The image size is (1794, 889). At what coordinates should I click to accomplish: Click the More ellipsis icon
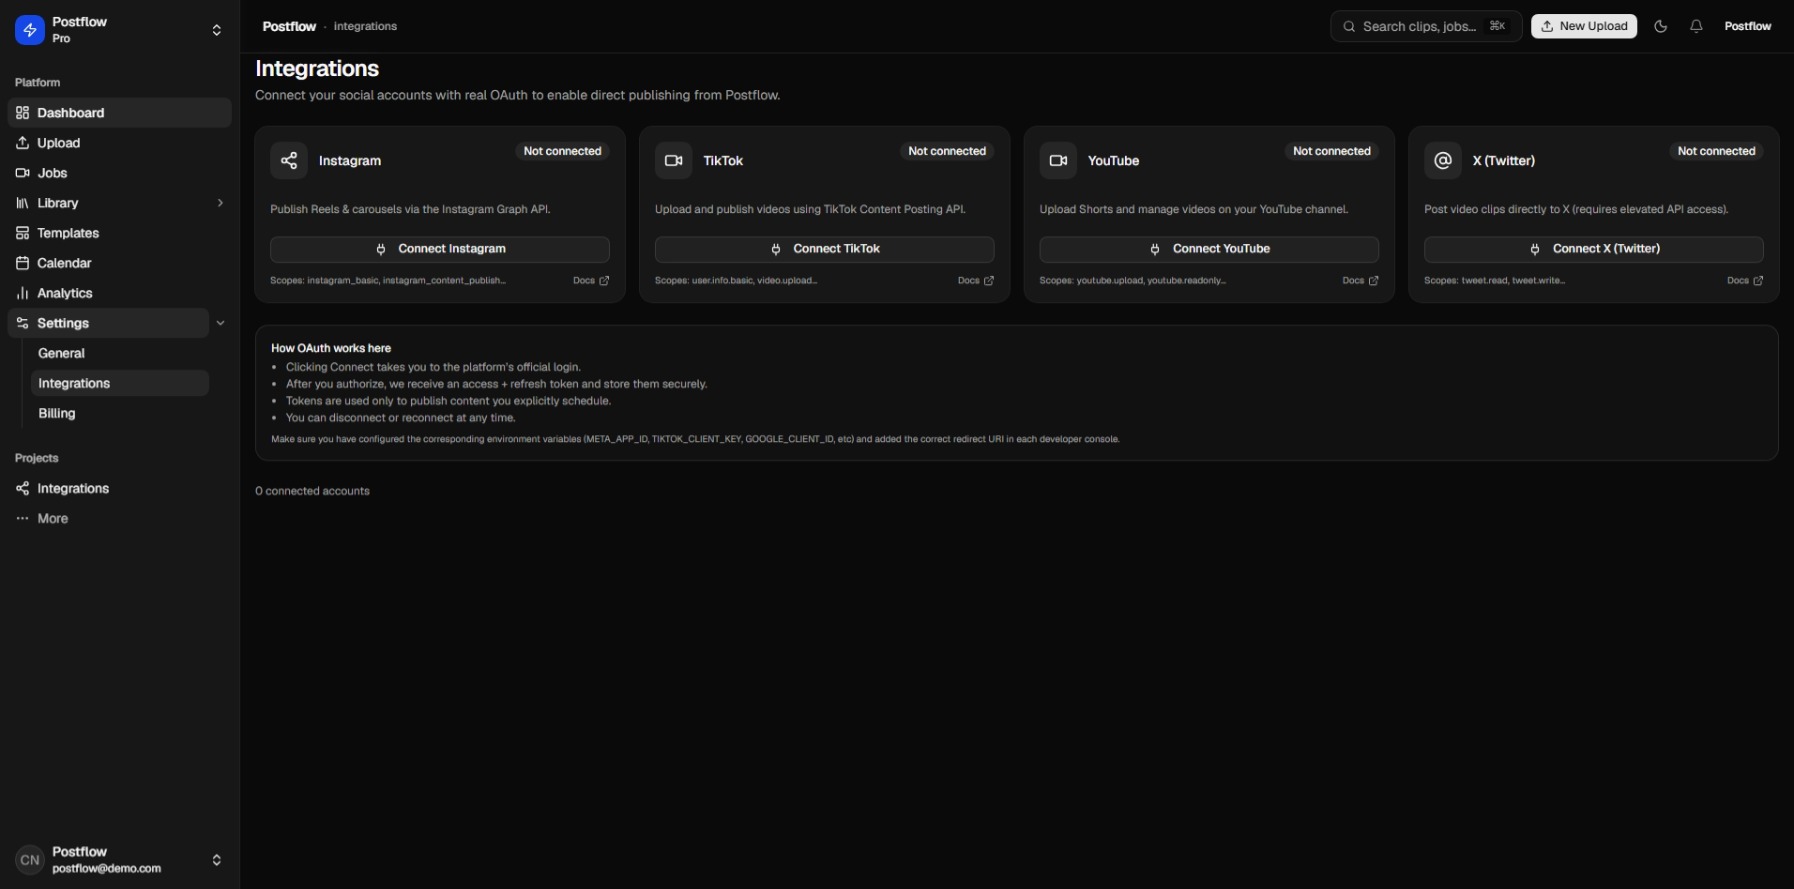22,518
